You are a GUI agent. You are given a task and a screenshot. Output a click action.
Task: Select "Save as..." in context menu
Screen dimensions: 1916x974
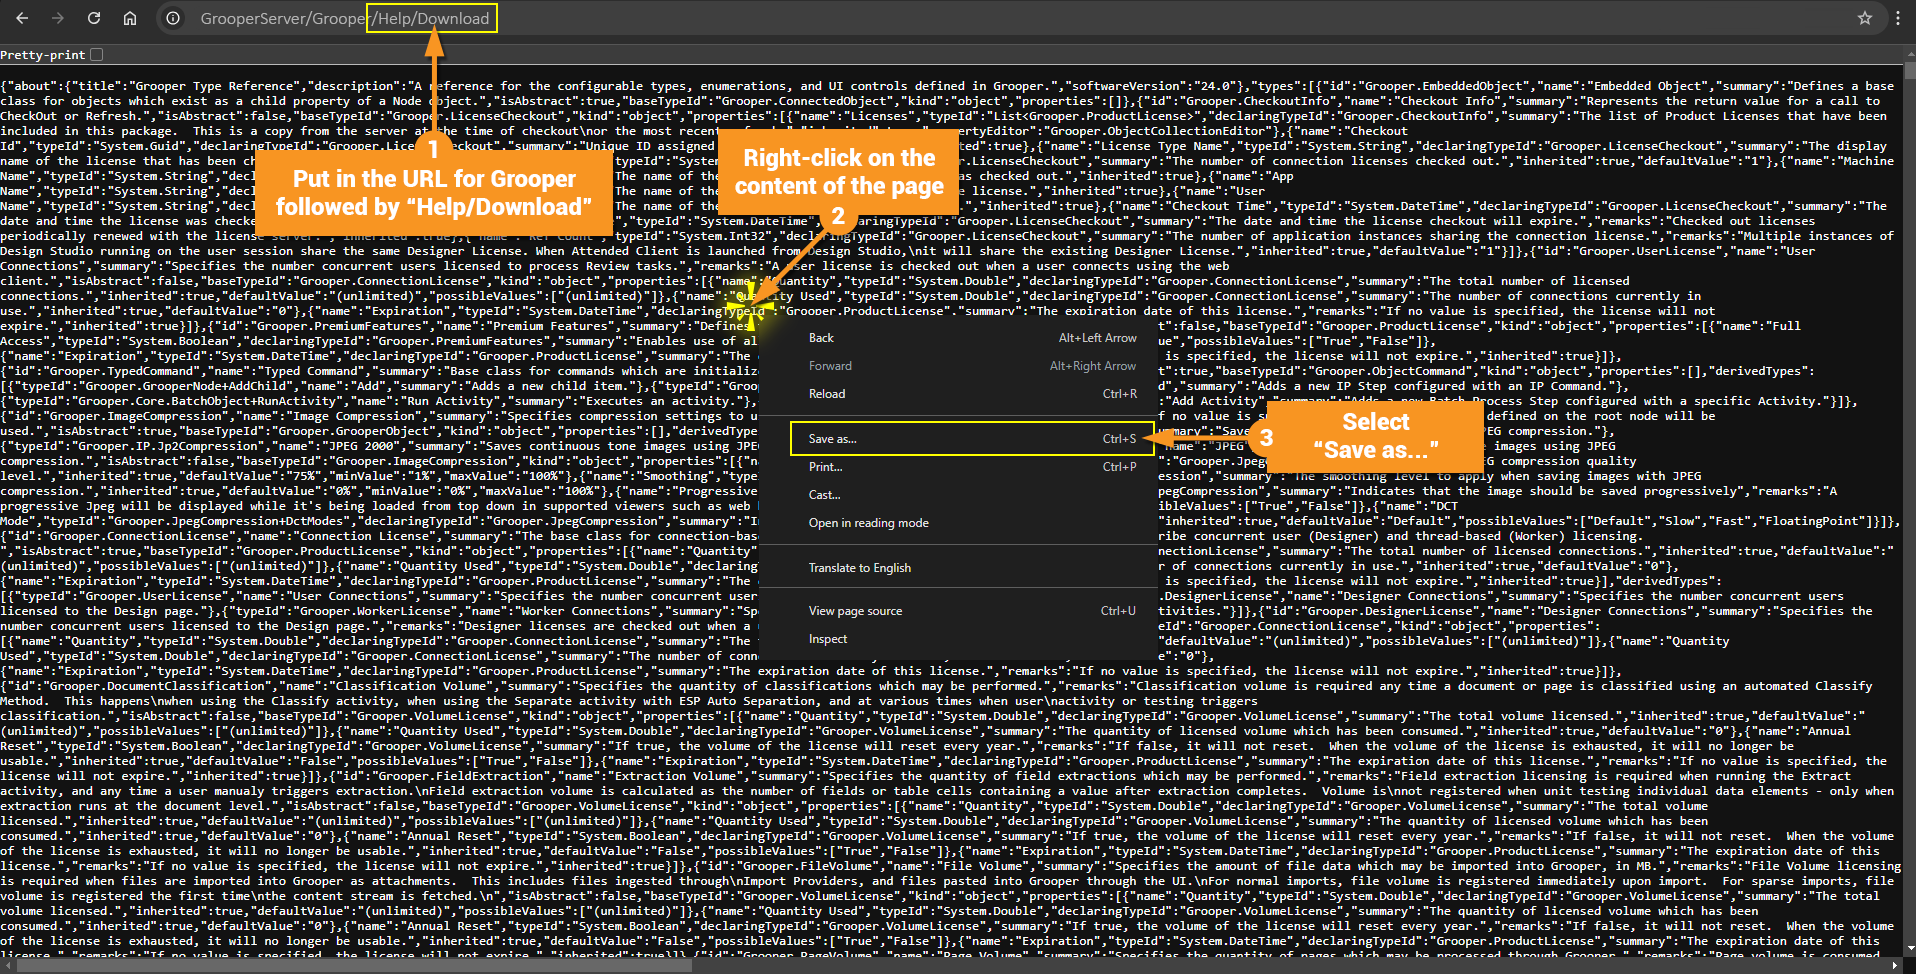(x=833, y=439)
